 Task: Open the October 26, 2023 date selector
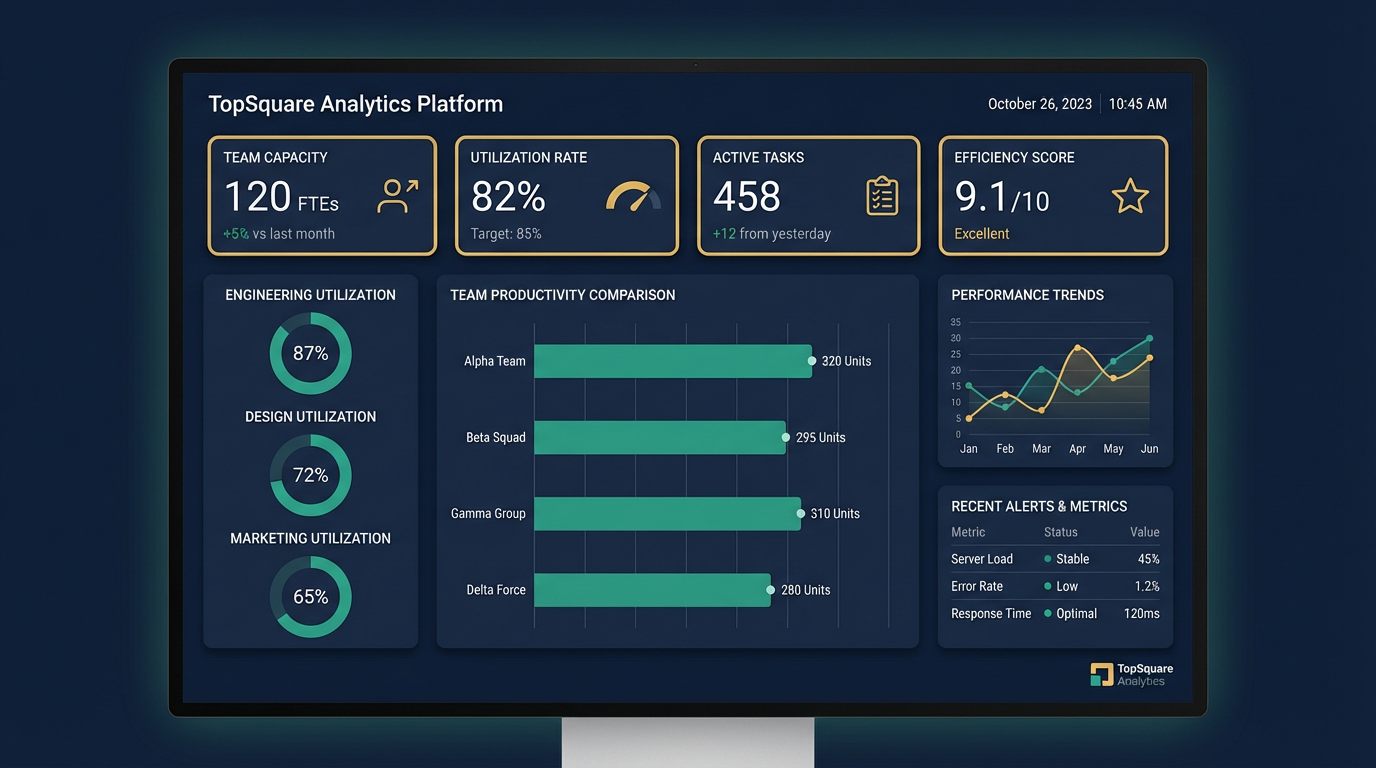point(1040,103)
